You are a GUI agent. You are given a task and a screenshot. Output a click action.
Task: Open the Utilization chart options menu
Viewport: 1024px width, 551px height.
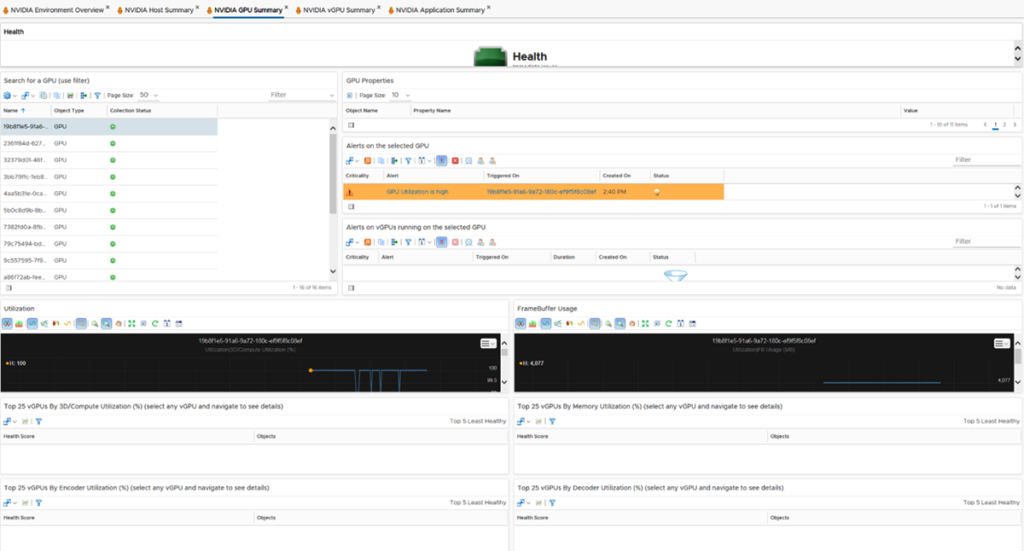pyautogui.click(x=488, y=343)
